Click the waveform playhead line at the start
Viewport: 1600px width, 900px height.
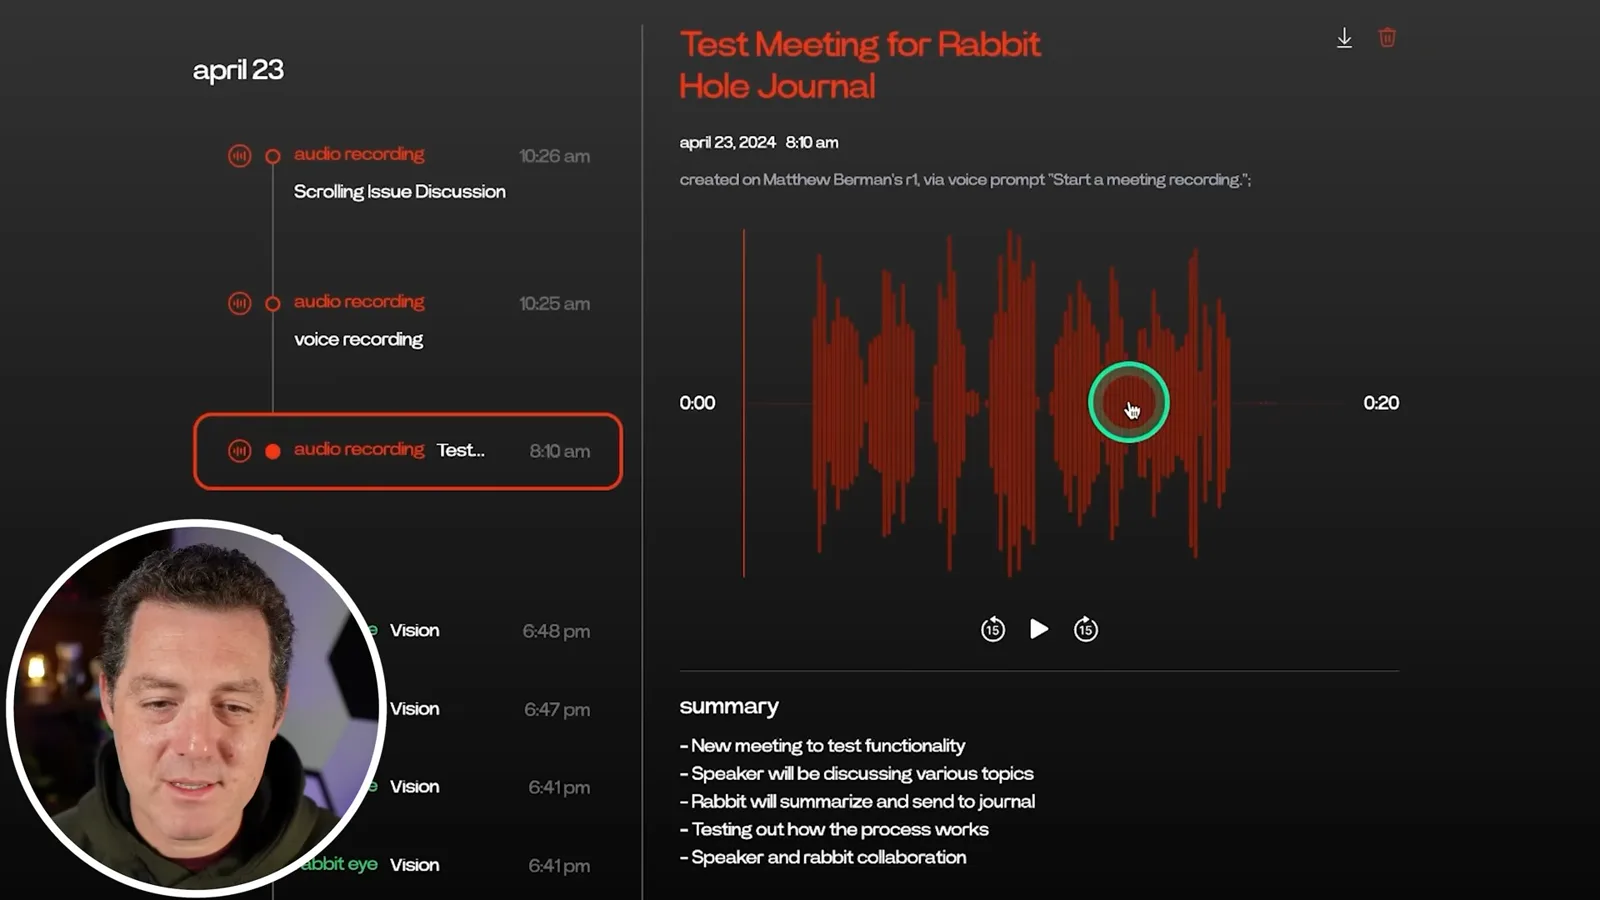click(x=743, y=403)
